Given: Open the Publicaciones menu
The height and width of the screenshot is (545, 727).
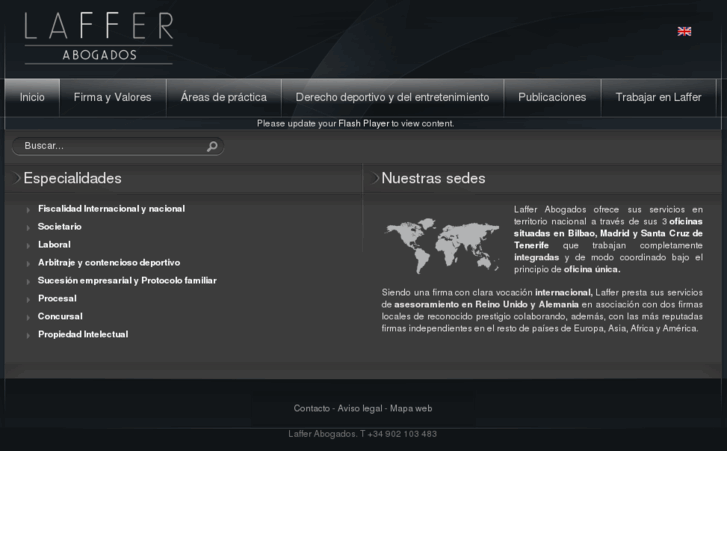Looking at the screenshot, I should (552, 97).
